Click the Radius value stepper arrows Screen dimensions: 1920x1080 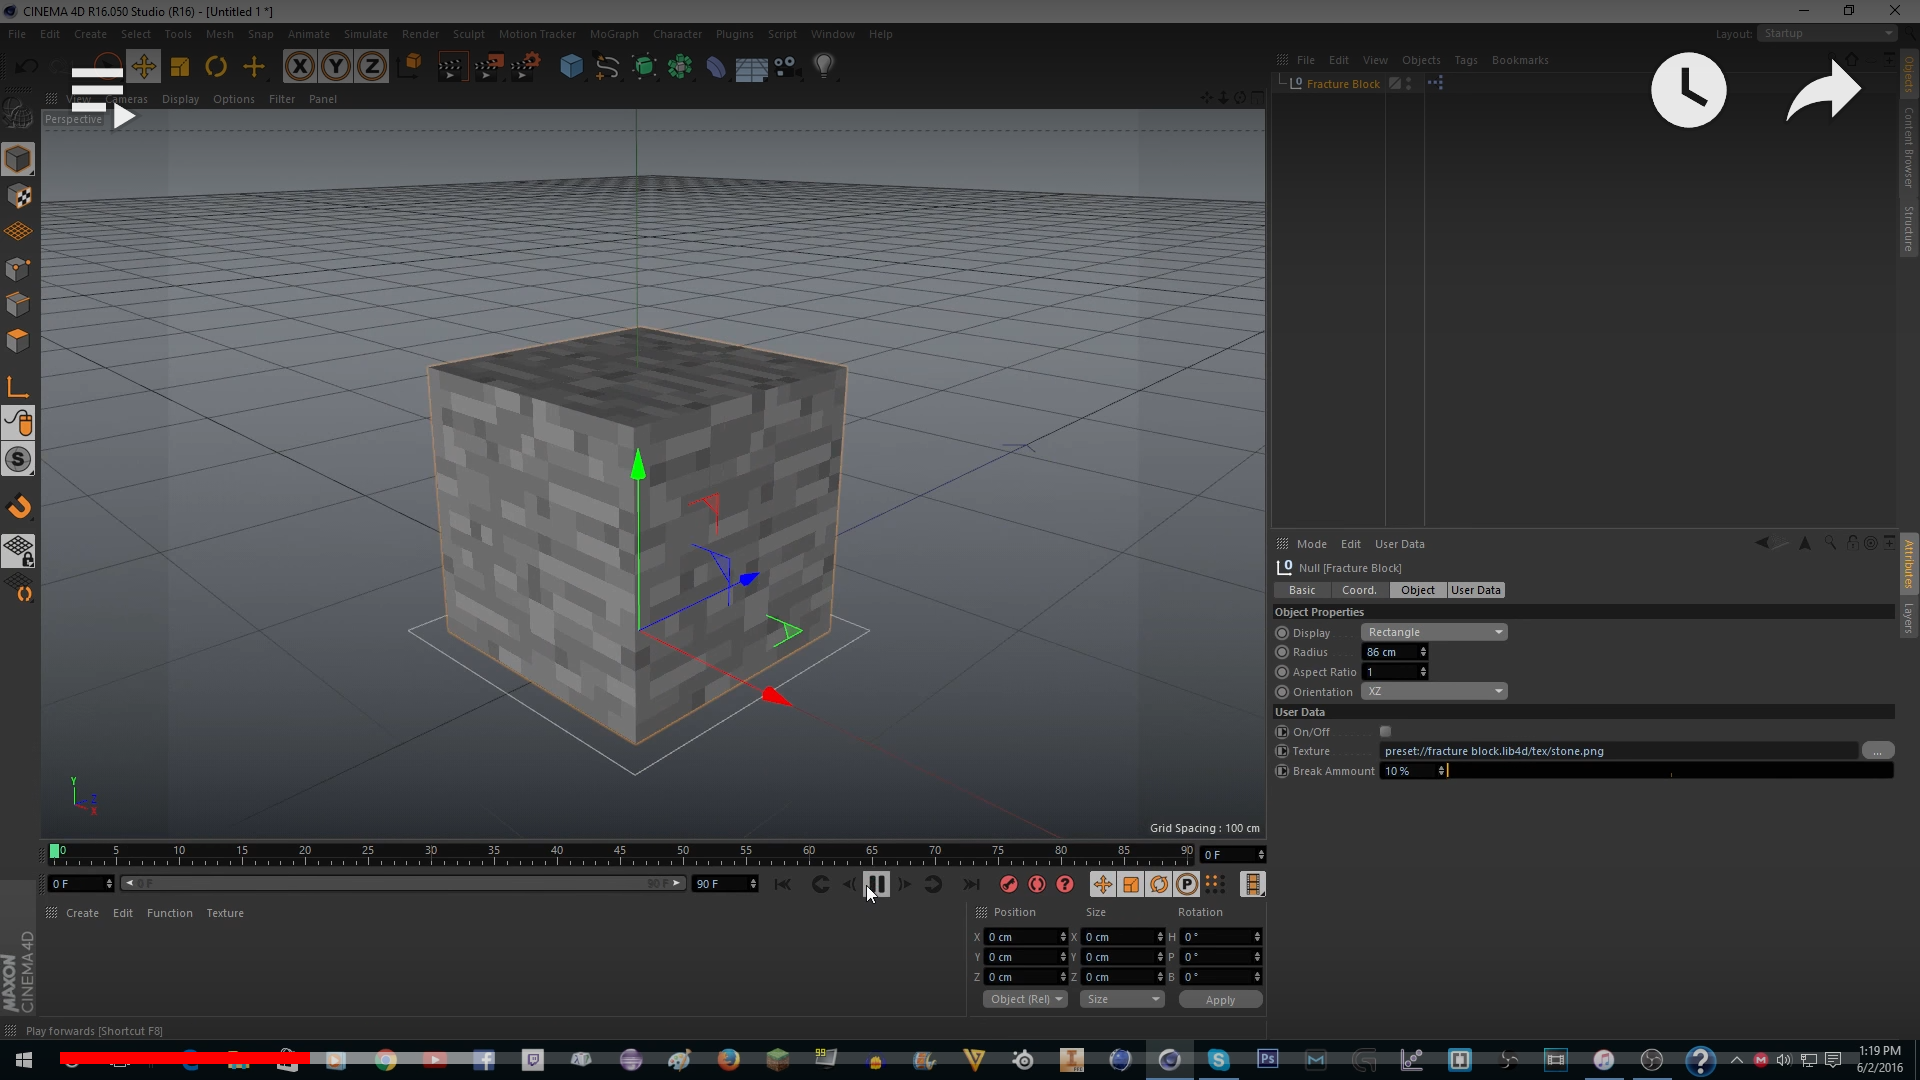tap(1423, 652)
